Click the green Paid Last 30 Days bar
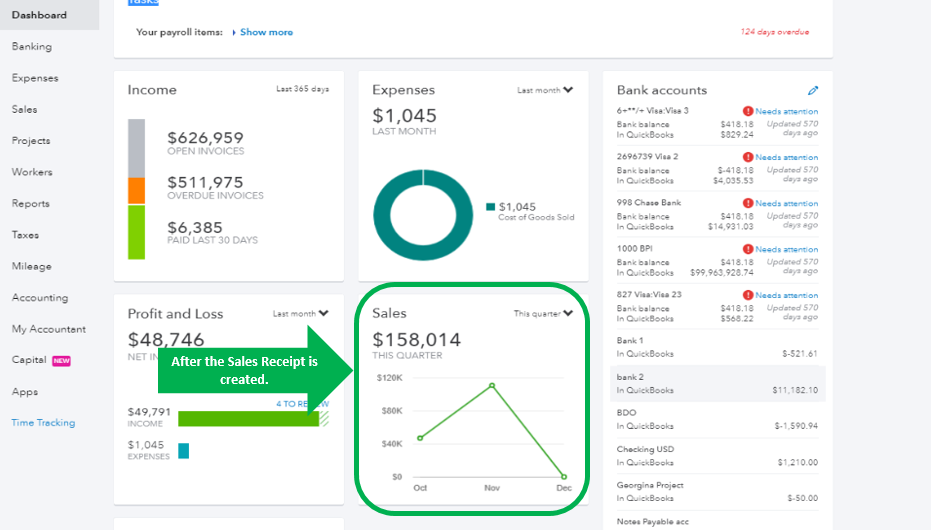 tap(137, 232)
